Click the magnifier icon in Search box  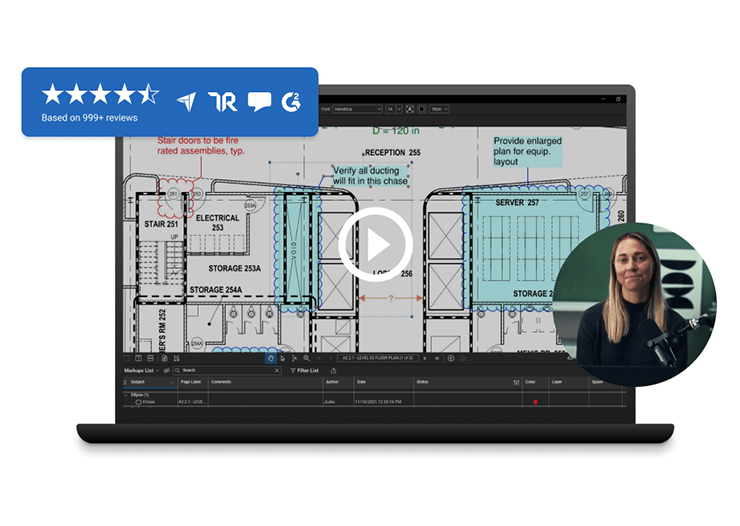tap(176, 370)
